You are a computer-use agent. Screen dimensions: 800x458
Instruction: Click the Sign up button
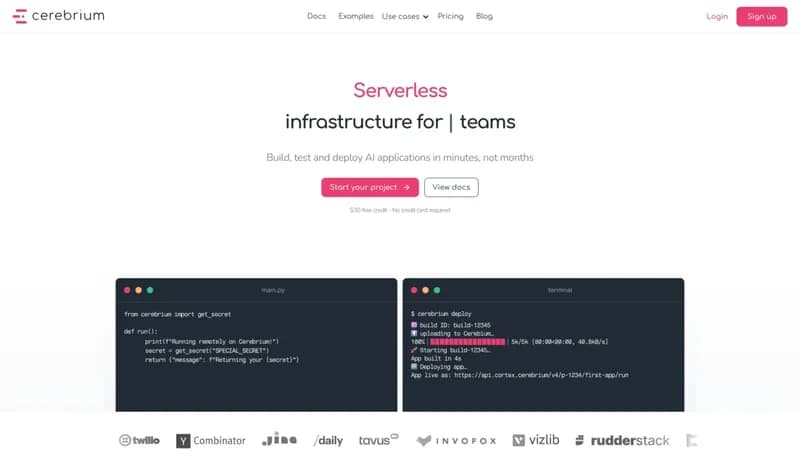(x=761, y=16)
